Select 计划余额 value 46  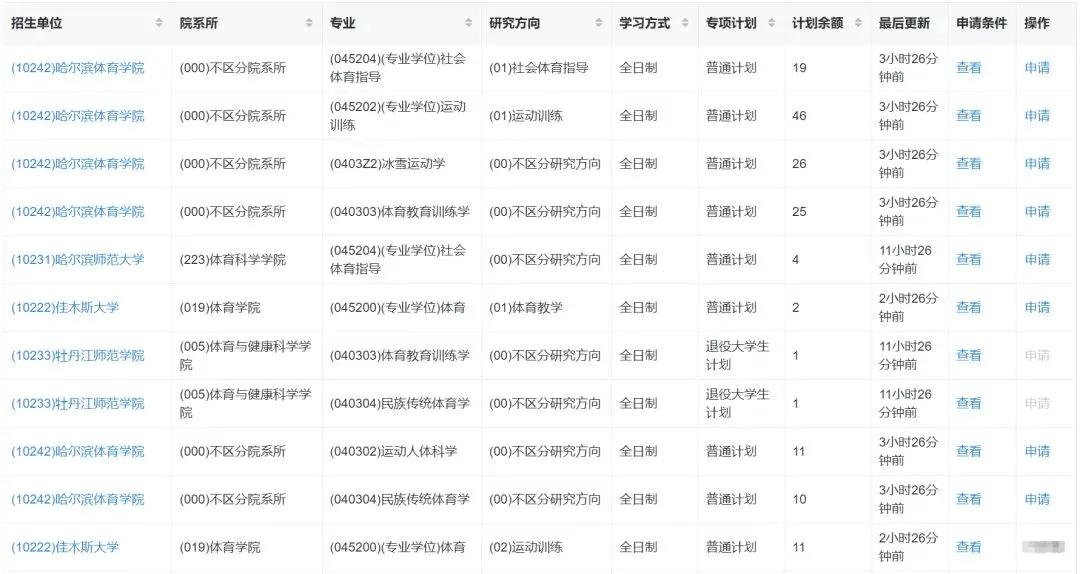pyautogui.click(x=799, y=116)
